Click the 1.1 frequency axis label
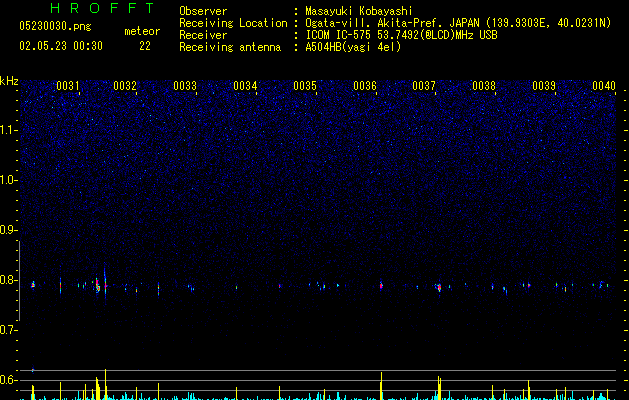 pos(9,130)
